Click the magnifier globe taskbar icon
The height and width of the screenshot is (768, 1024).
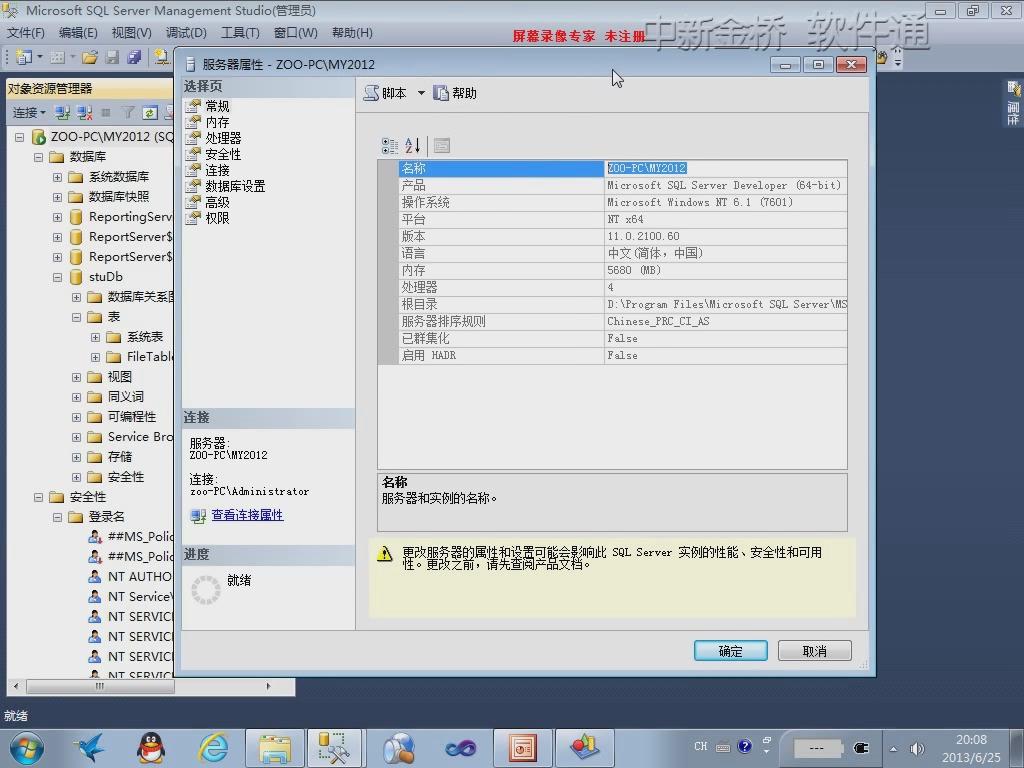coord(399,748)
